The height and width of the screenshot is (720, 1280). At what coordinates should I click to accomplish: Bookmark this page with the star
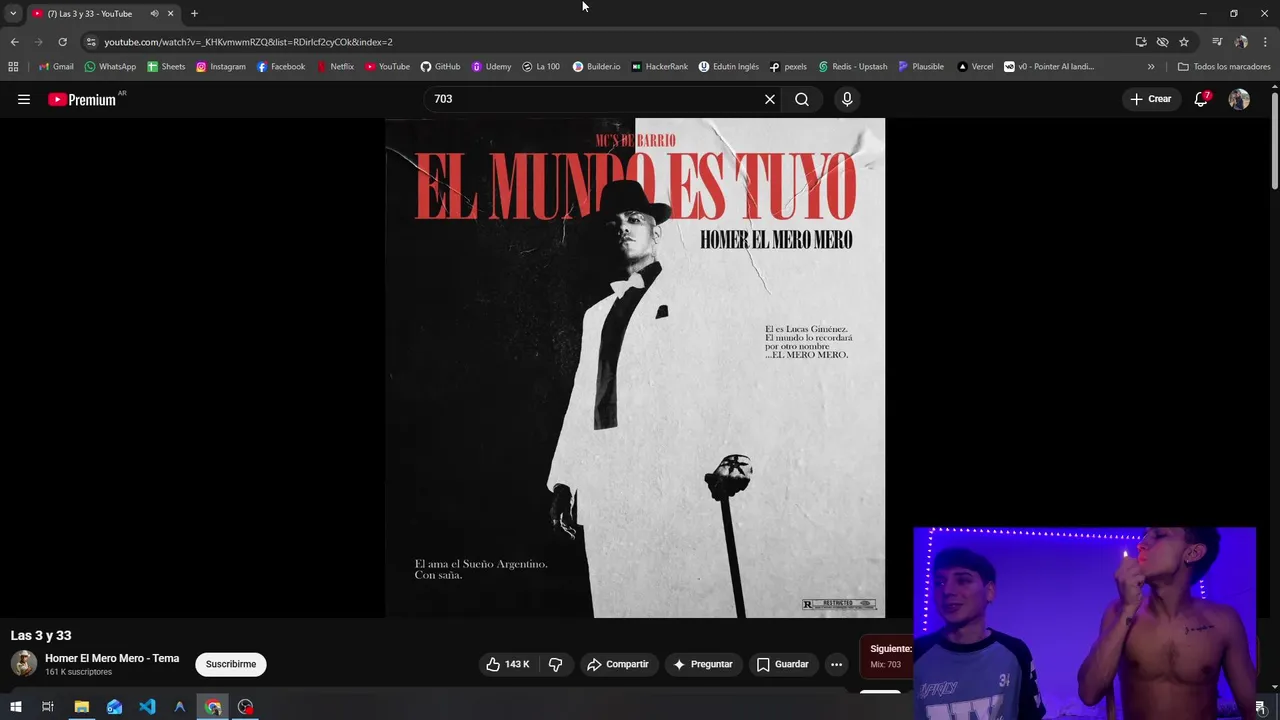[1184, 42]
